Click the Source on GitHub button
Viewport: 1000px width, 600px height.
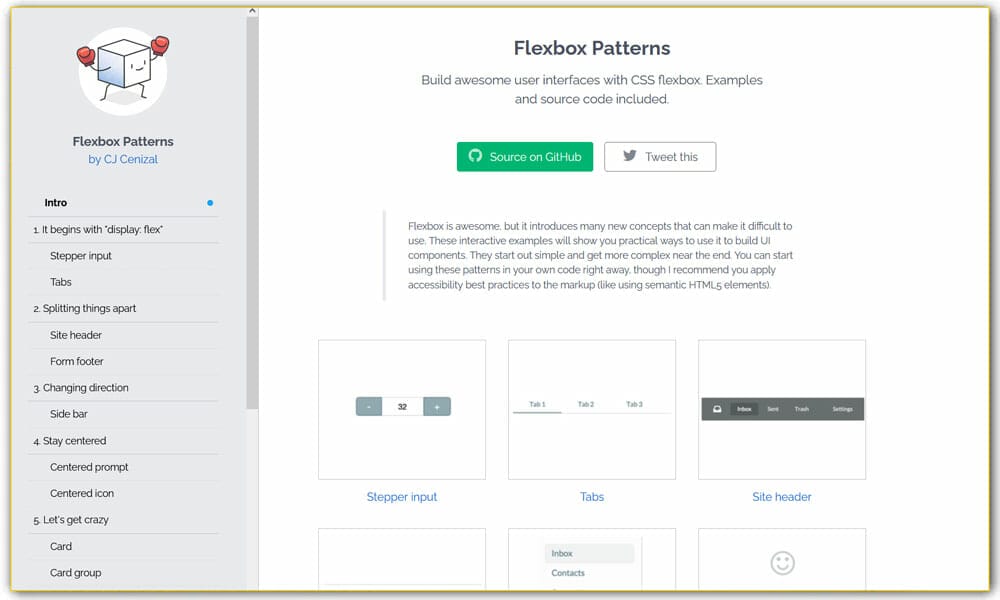point(524,157)
